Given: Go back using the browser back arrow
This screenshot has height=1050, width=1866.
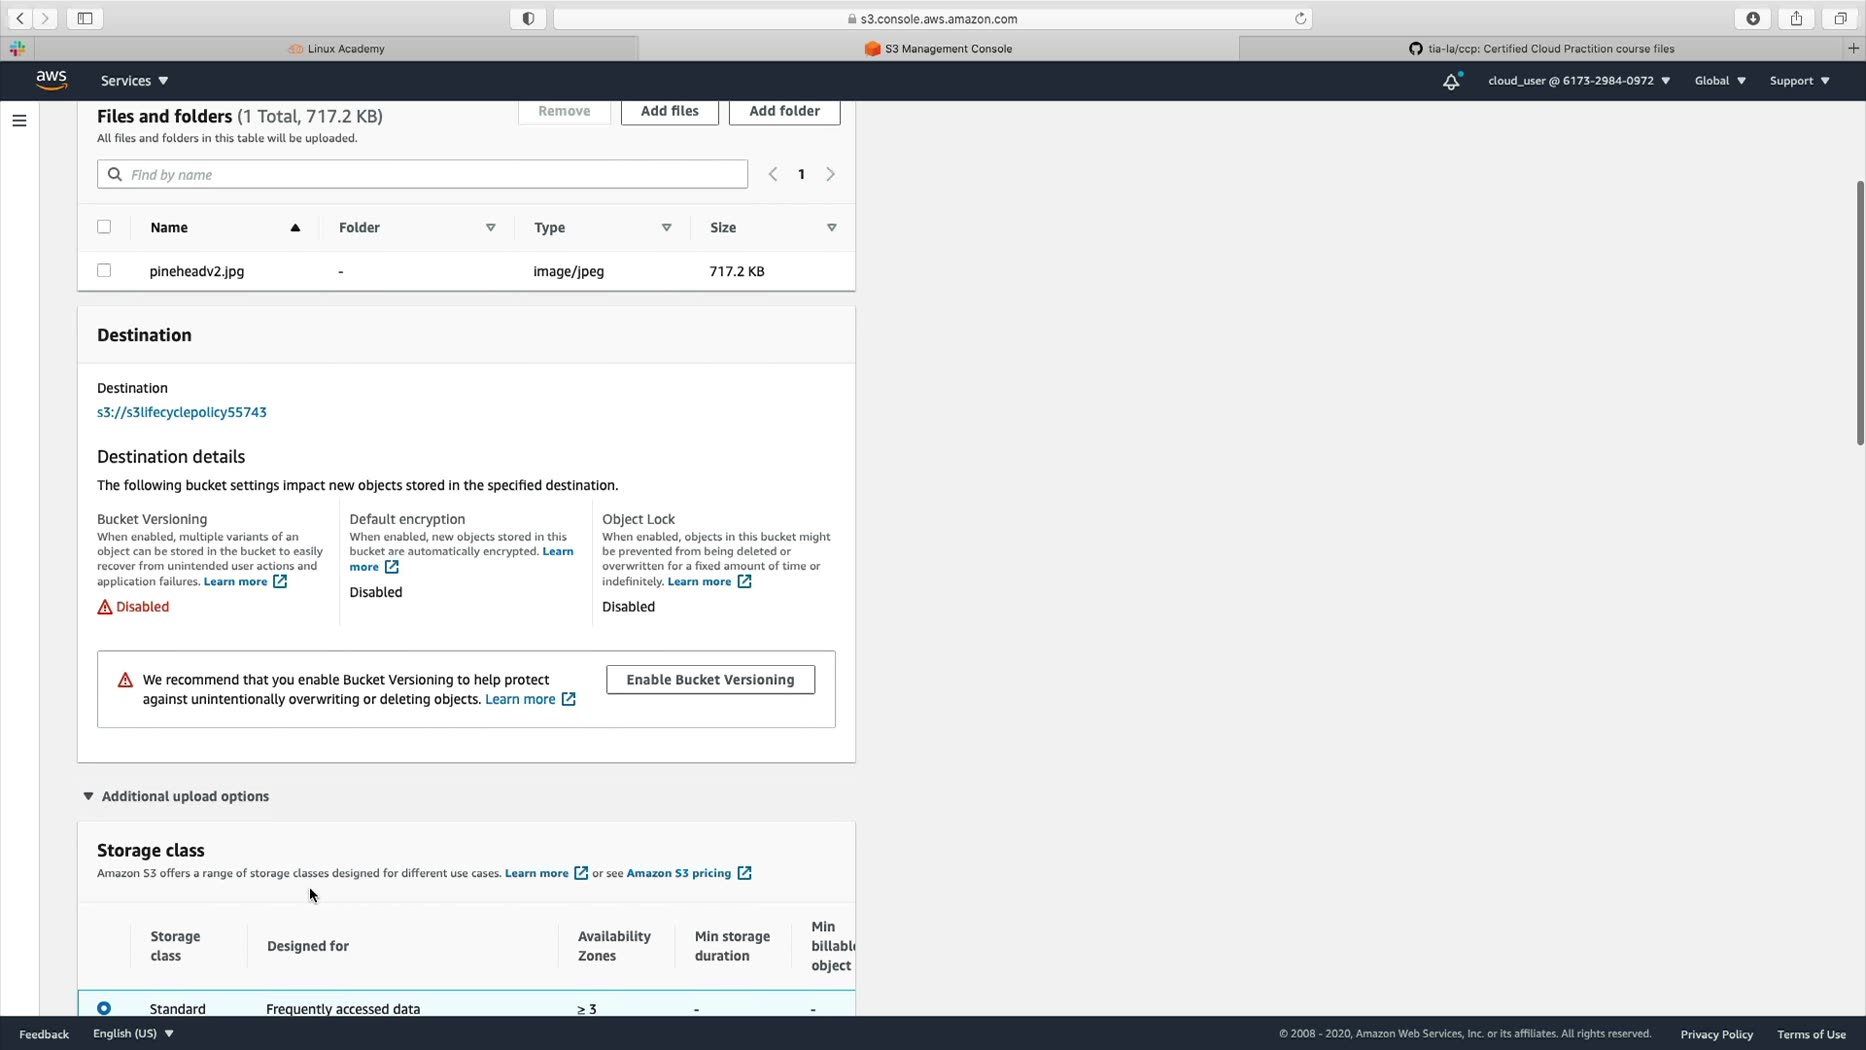Looking at the screenshot, I should [x=20, y=18].
